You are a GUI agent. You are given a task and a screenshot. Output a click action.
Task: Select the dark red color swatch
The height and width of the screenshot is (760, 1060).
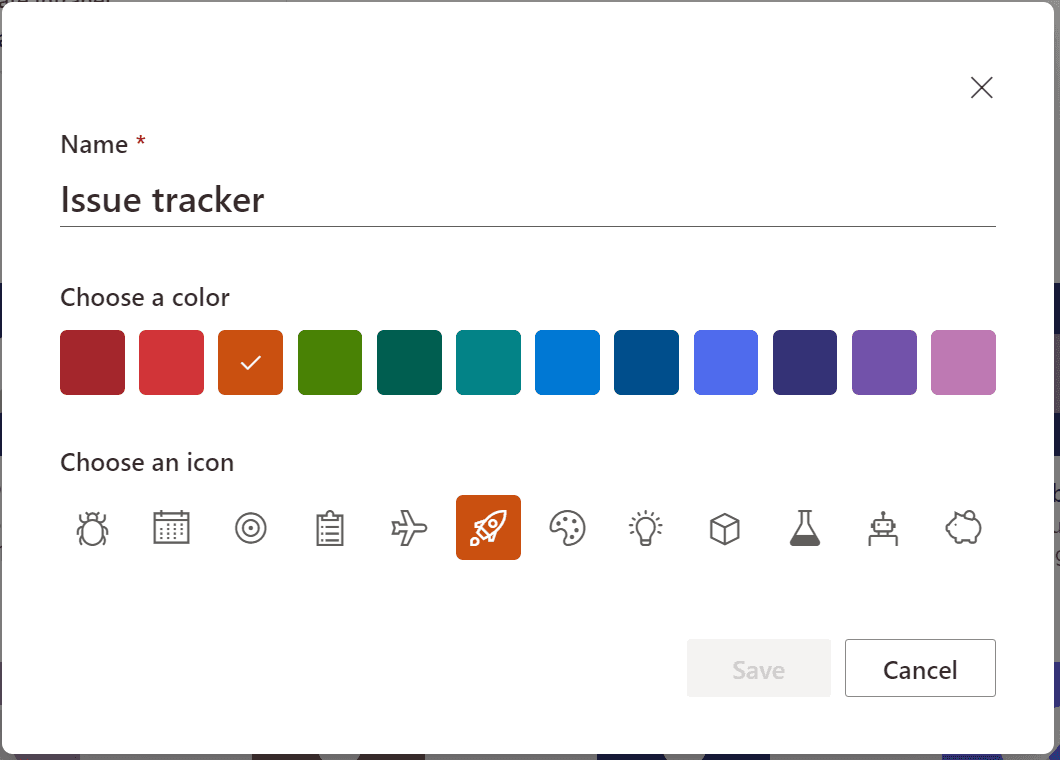(93, 362)
